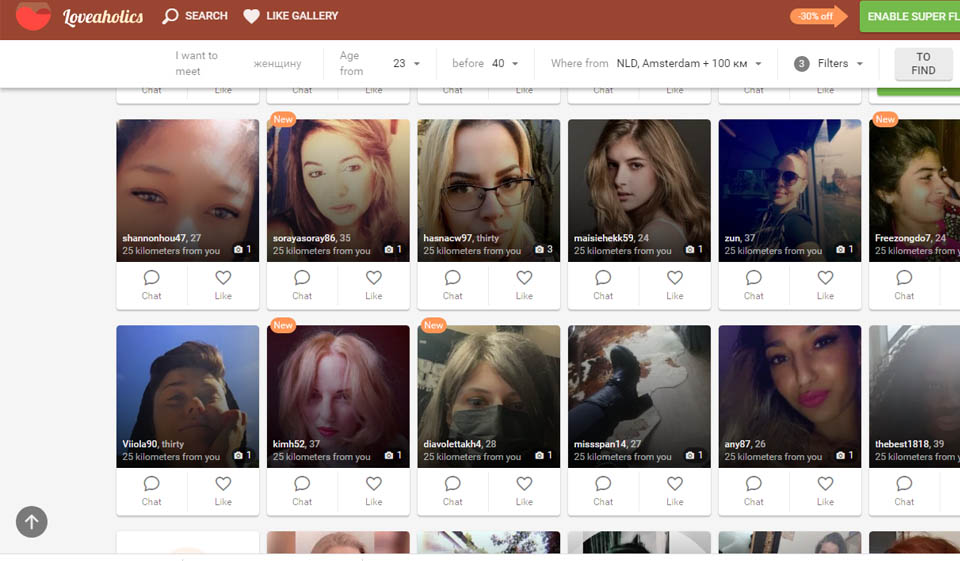Click Enable Super Flirt green button
The height and width of the screenshot is (561, 960).
(912, 16)
